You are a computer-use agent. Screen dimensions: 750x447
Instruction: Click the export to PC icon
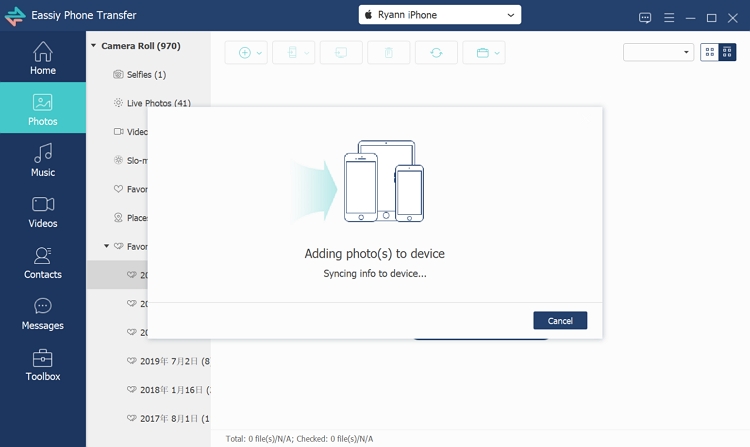[x=341, y=53]
